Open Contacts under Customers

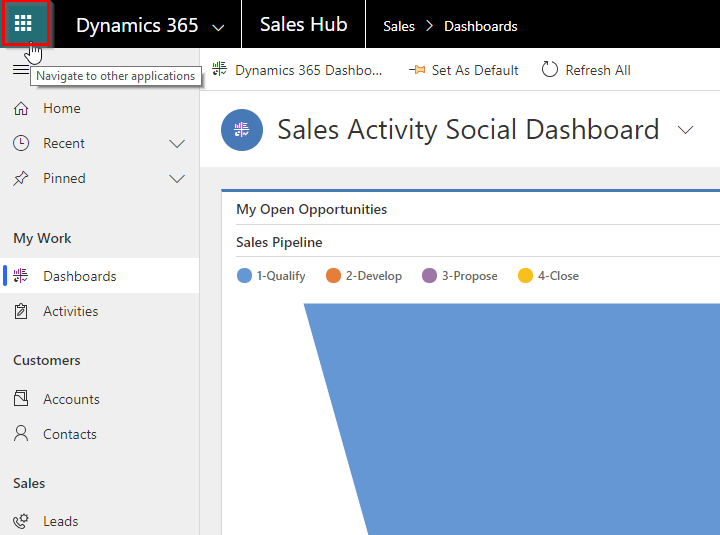pyautogui.click(x=100, y=434)
